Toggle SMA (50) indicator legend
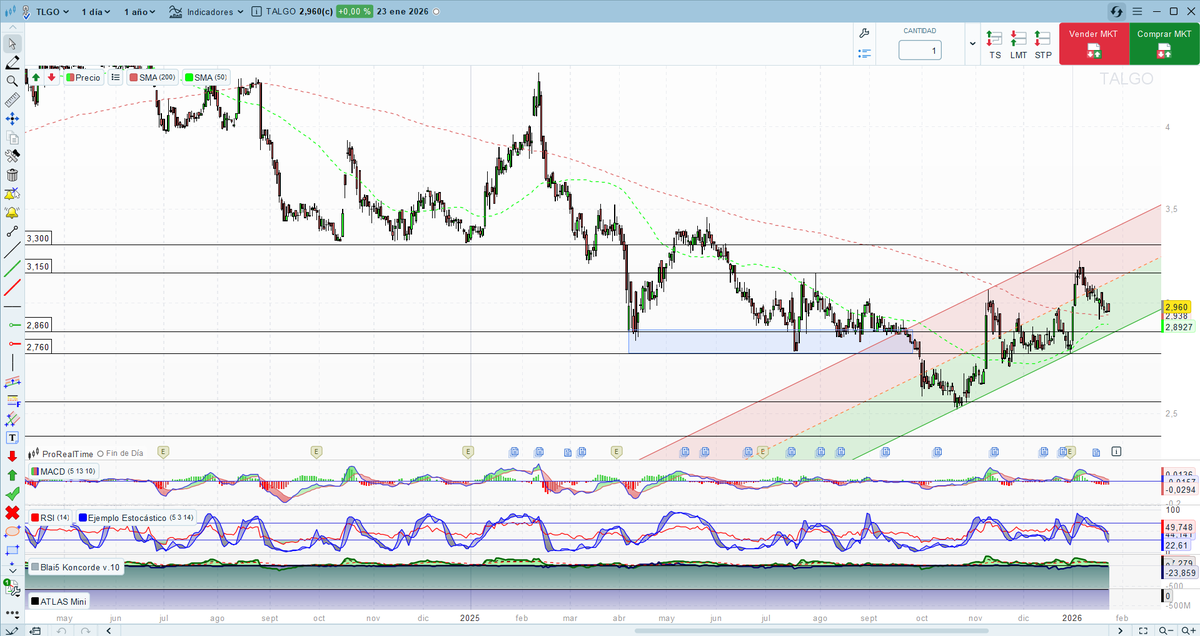This screenshot has width=1200, height=636. pos(207,77)
